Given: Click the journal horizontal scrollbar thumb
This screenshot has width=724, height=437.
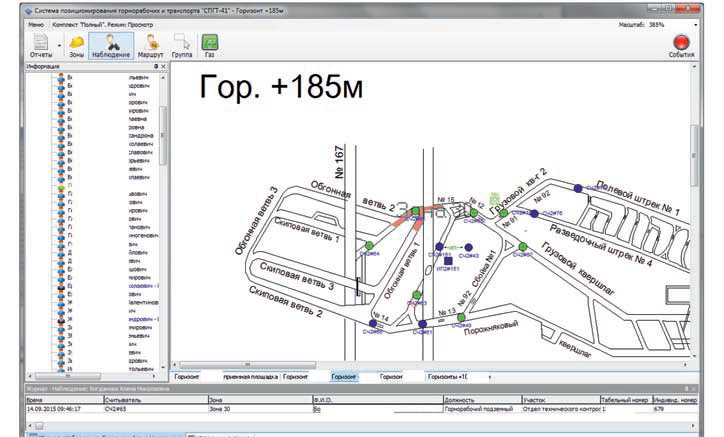Looking at the screenshot, I should pyautogui.click(x=39, y=425).
